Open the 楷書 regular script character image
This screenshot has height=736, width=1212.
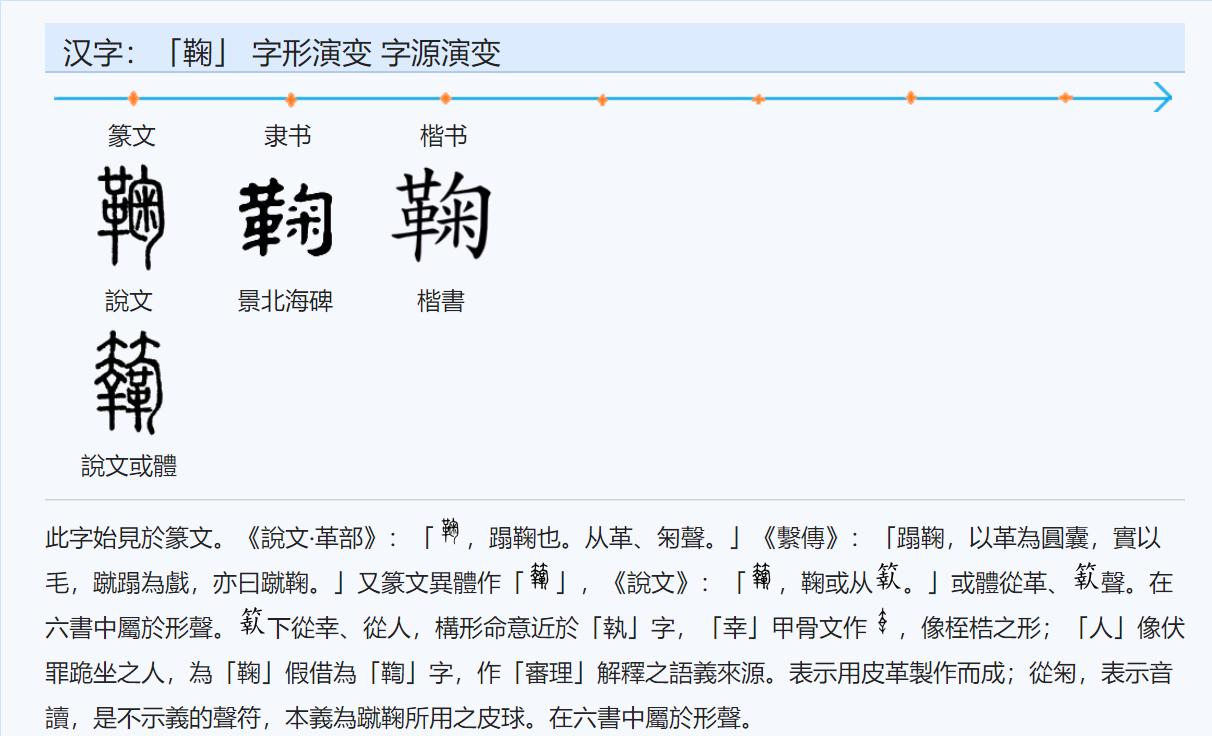click(x=441, y=214)
